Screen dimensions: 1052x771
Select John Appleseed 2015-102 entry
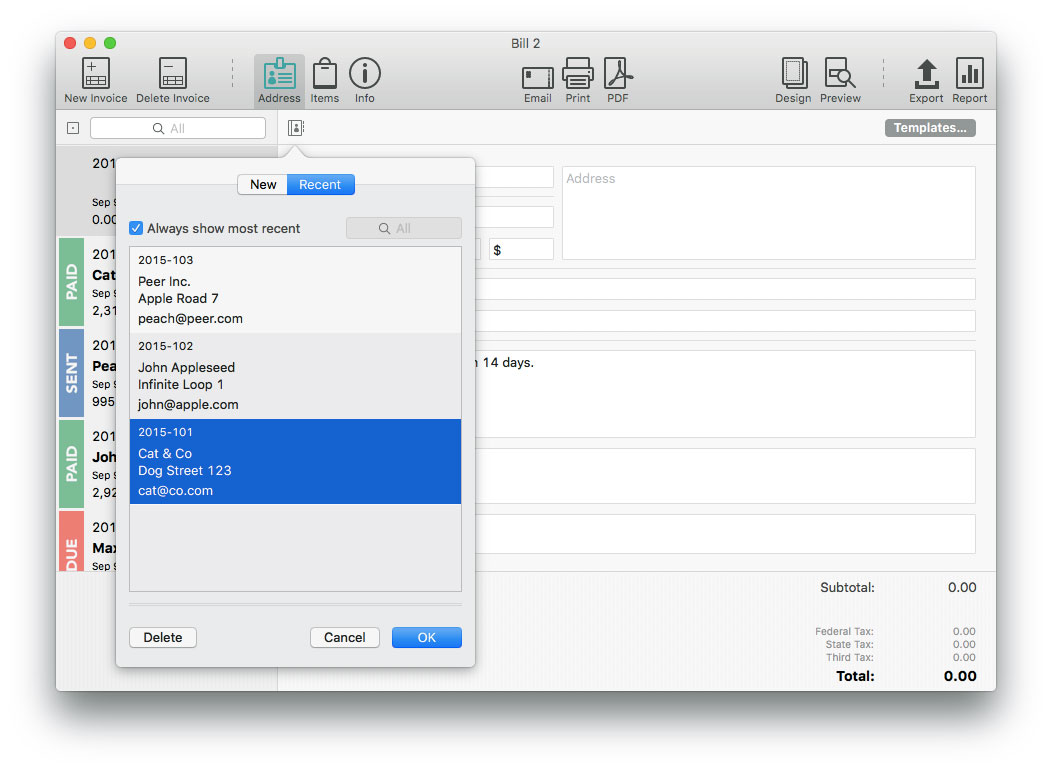pyautogui.click(x=295, y=376)
